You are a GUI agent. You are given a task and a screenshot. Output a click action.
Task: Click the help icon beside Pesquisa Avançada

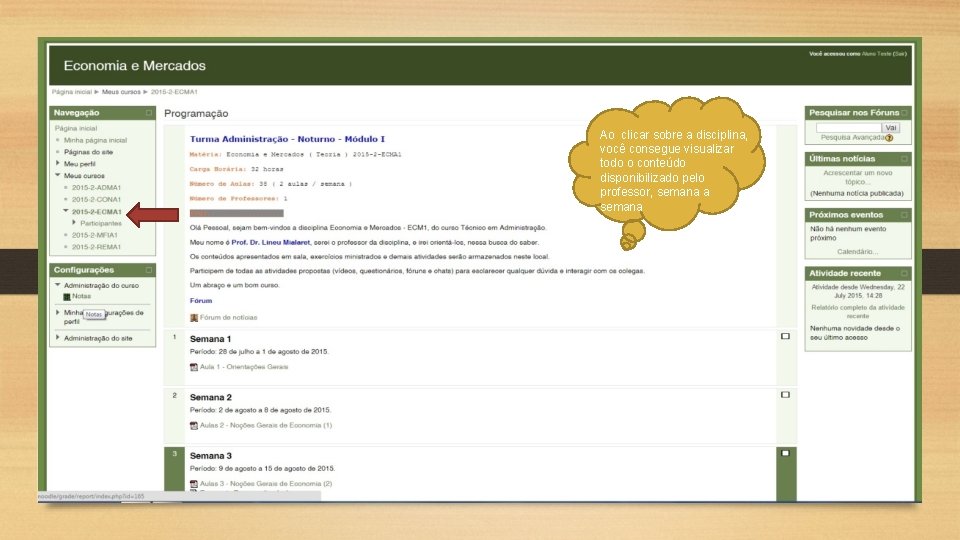[889, 138]
